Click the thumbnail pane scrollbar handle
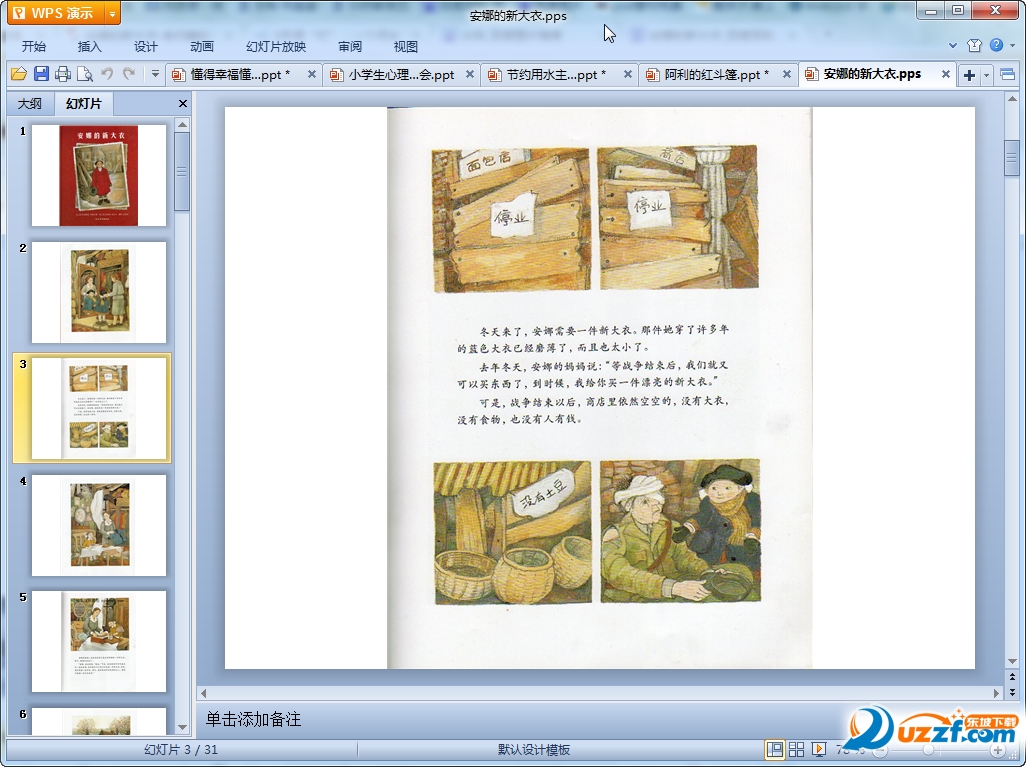This screenshot has width=1026, height=767. pyautogui.click(x=183, y=171)
